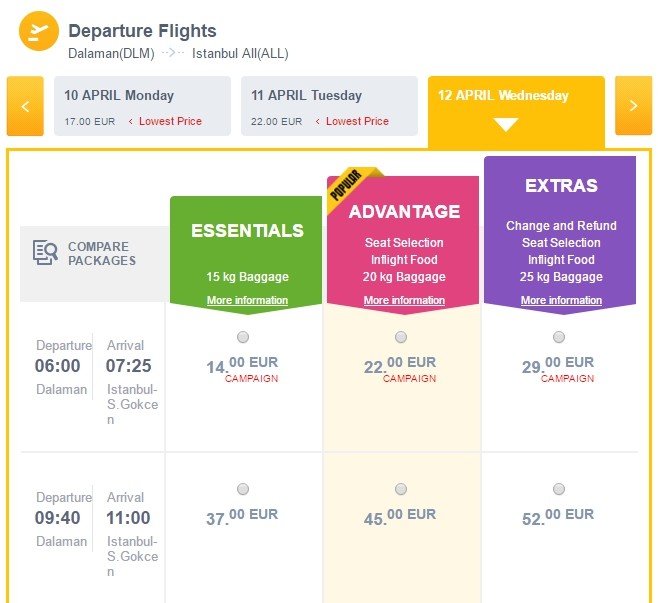The image size is (658, 603).
Task: Select Essentials fare for the 06:00 flight
Action: click(243, 337)
